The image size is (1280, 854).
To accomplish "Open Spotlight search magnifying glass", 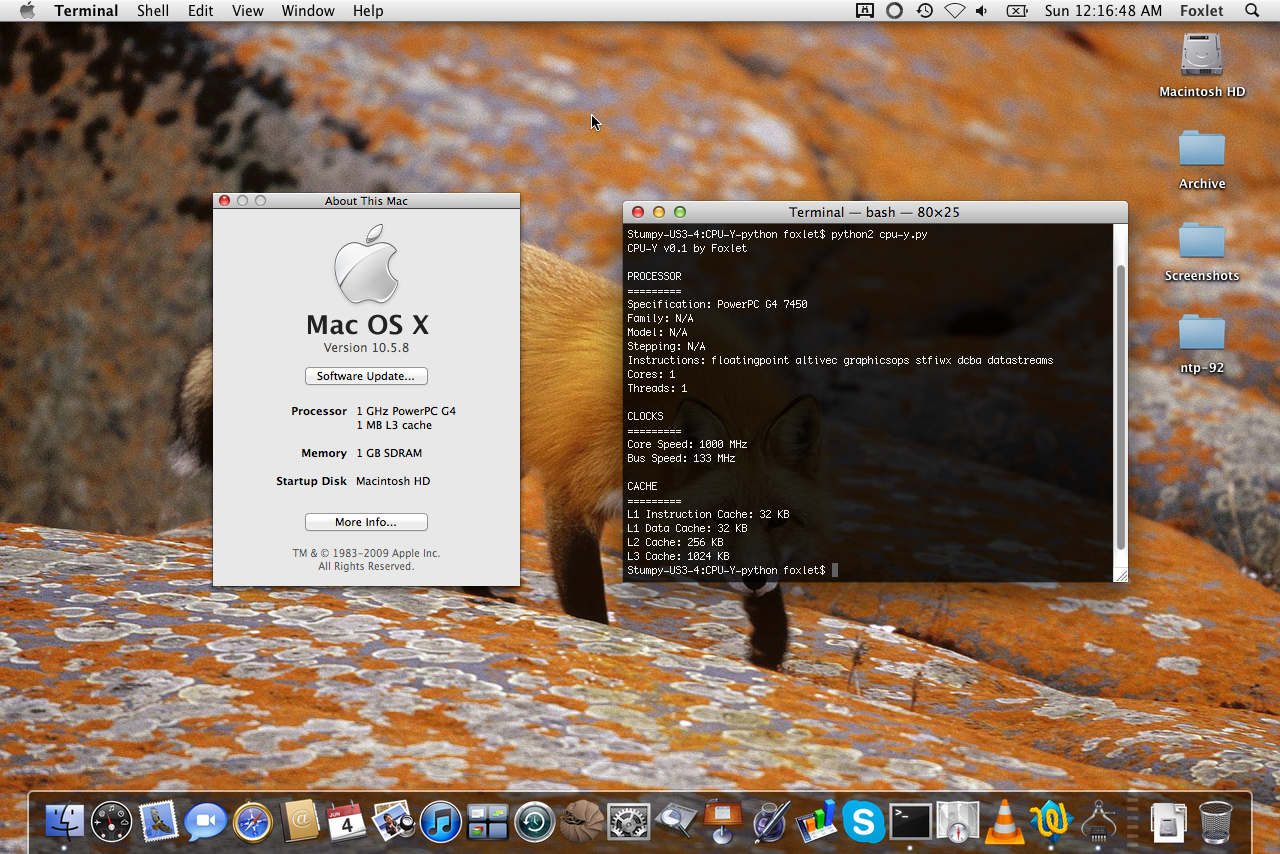I will [x=1252, y=11].
